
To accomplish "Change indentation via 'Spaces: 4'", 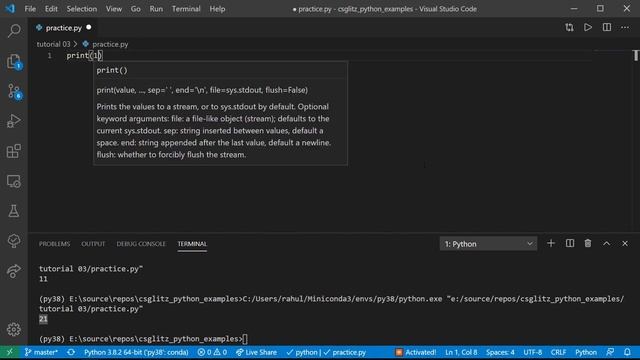I will point(500,352).
